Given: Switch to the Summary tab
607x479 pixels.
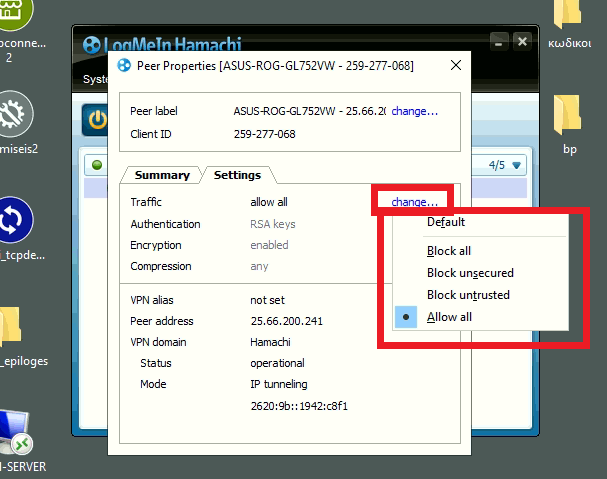Looking at the screenshot, I should tap(162, 175).
